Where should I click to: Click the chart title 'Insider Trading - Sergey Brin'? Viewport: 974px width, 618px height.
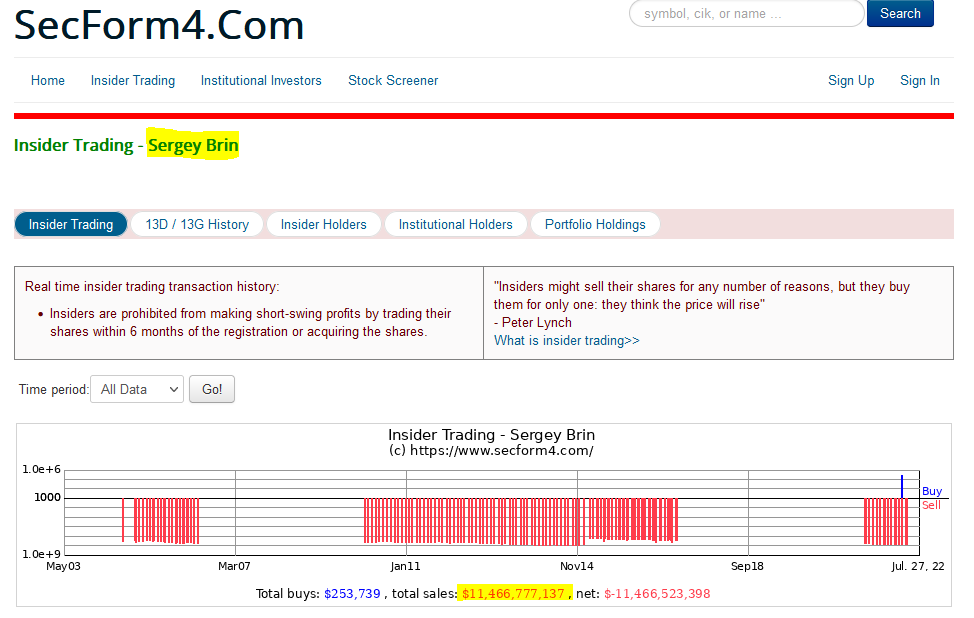click(491, 435)
